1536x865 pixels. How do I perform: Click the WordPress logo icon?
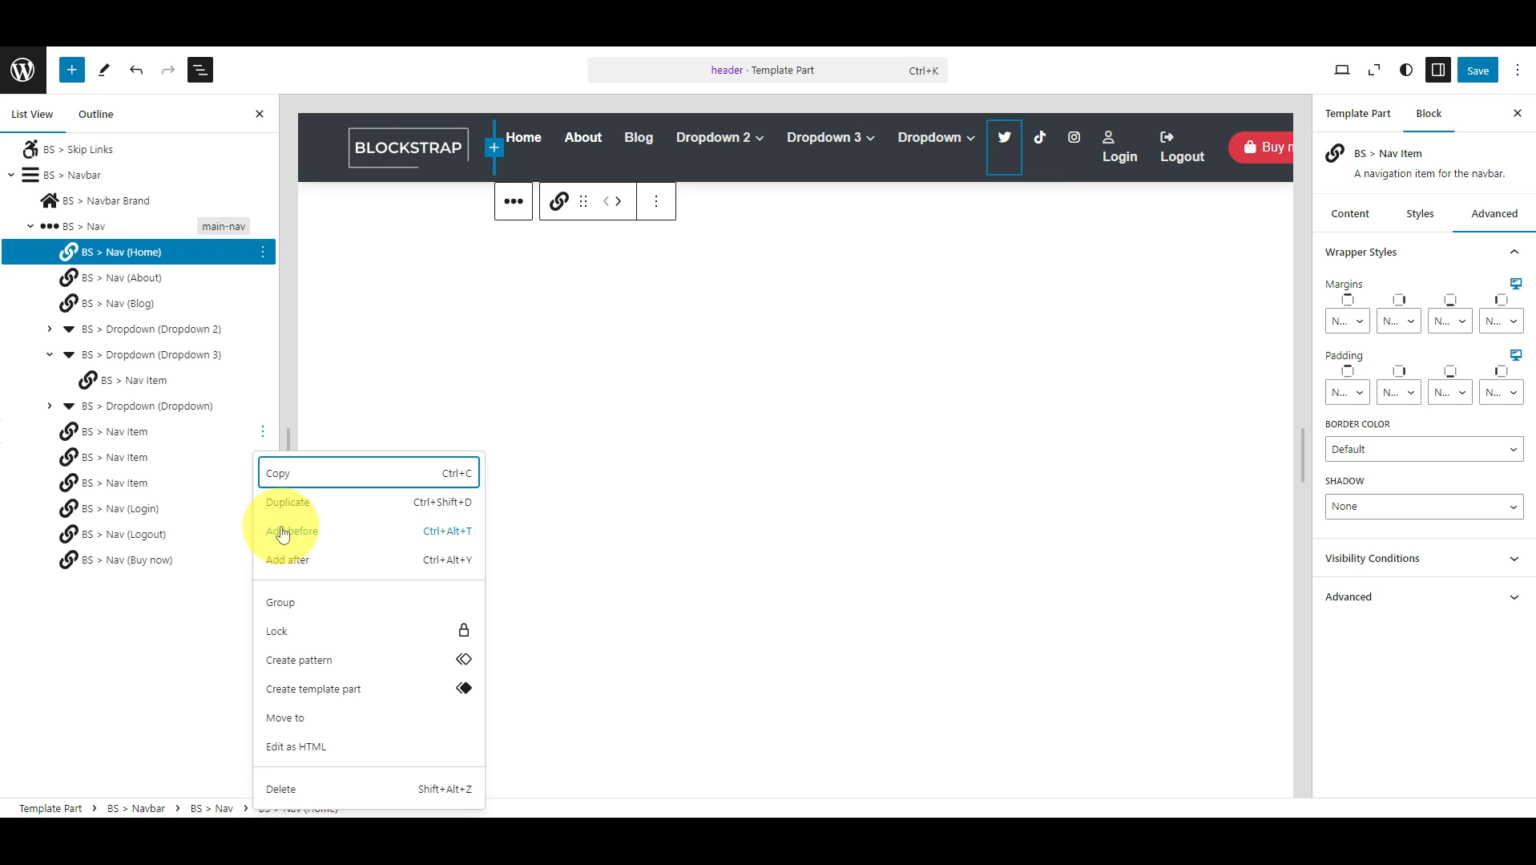click(22, 70)
